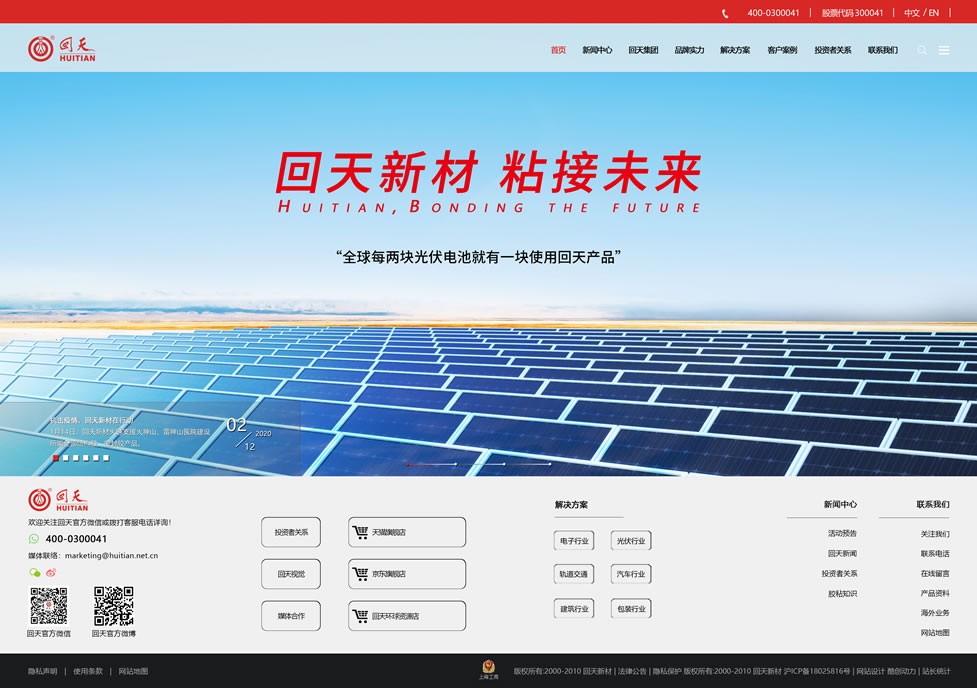Open 联系电话 under footer 联系我们
This screenshot has height=688, width=977.
[x=935, y=553]
